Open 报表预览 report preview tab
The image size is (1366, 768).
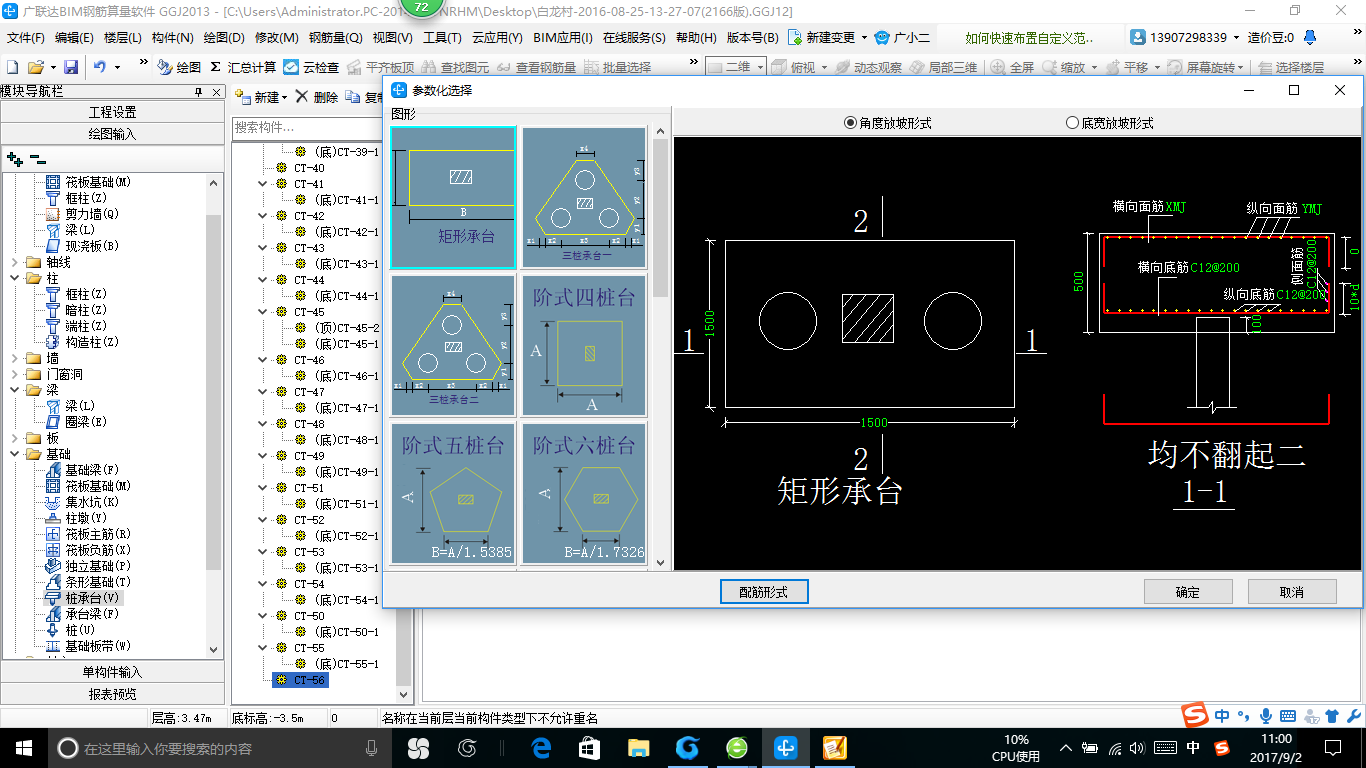[x=112, y=693]
